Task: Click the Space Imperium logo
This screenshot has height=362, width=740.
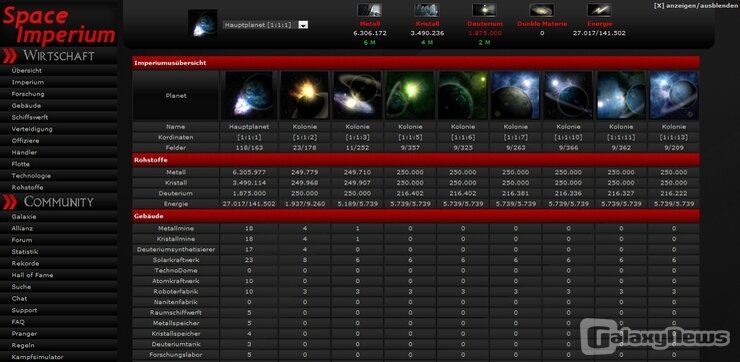Action: [59, 24]
